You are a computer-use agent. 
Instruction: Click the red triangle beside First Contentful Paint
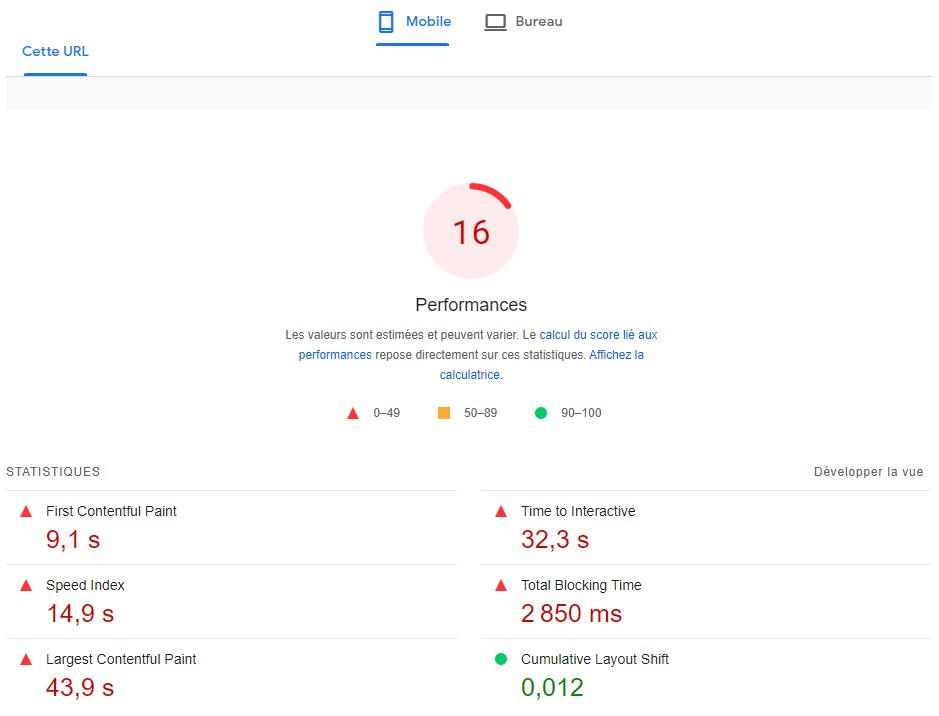click(x=26, y=511)
